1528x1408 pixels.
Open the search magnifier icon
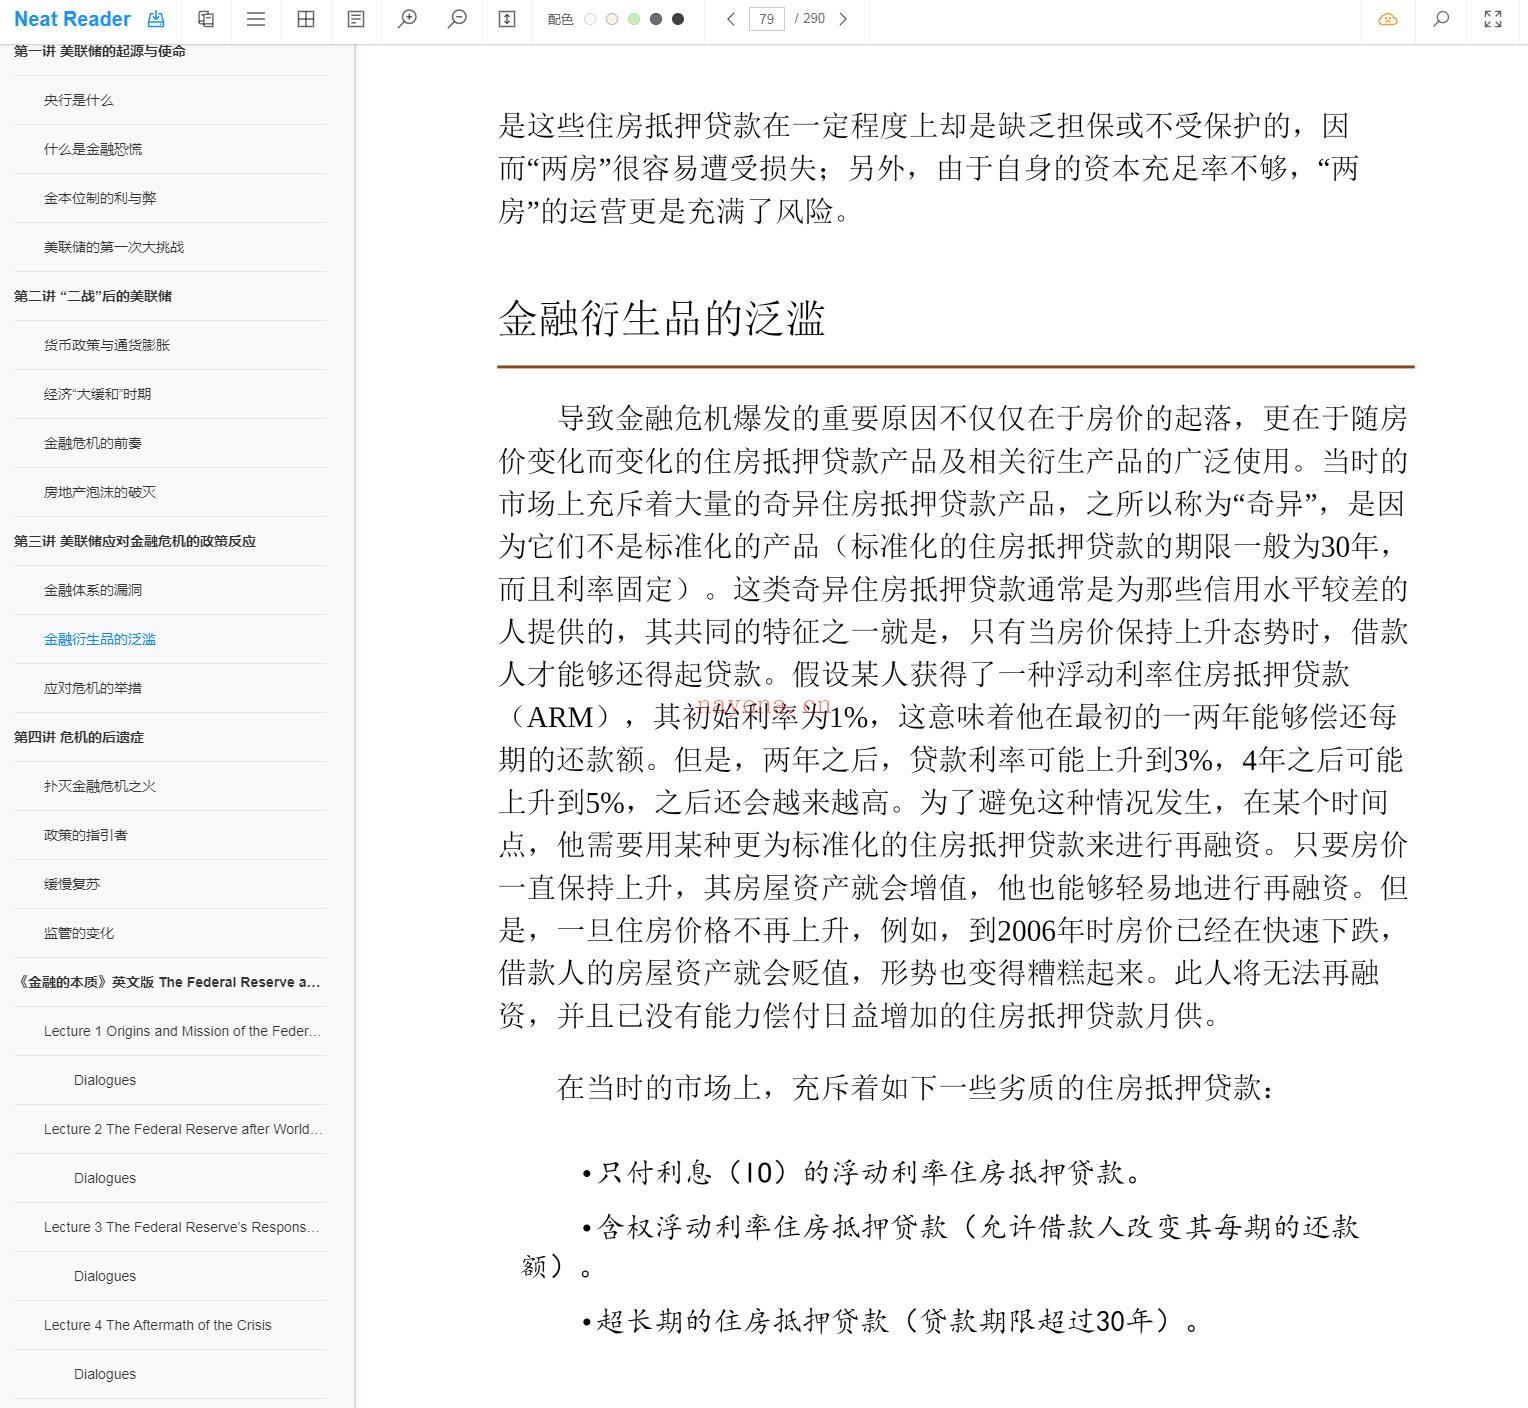1441,19
